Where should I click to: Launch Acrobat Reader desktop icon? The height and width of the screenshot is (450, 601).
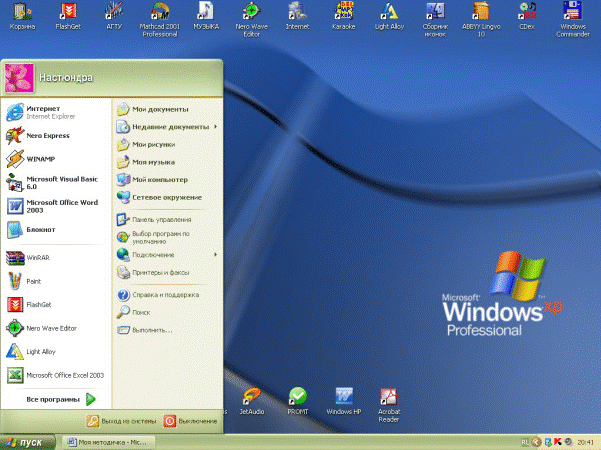(389, 397)
